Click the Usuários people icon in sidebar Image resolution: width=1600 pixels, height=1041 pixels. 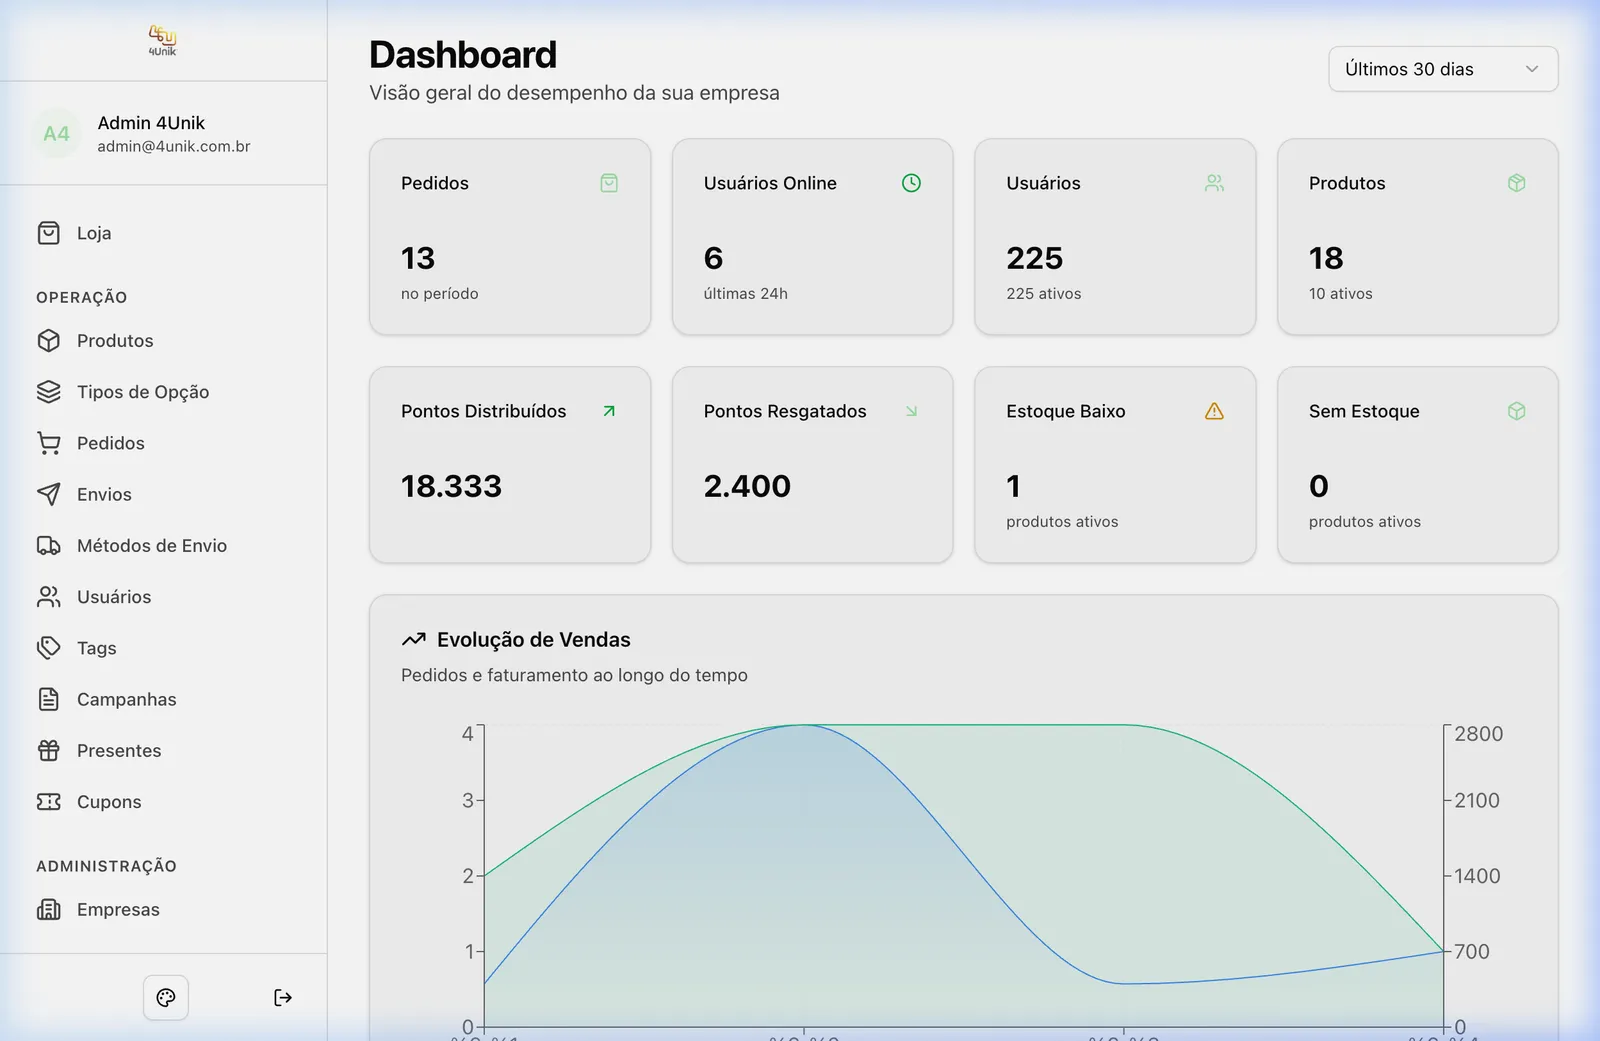tap(48, 597)
